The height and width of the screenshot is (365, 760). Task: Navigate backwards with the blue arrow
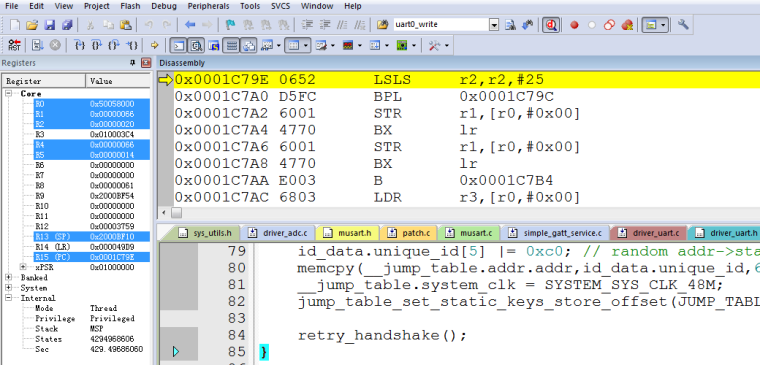pos(190,25)
